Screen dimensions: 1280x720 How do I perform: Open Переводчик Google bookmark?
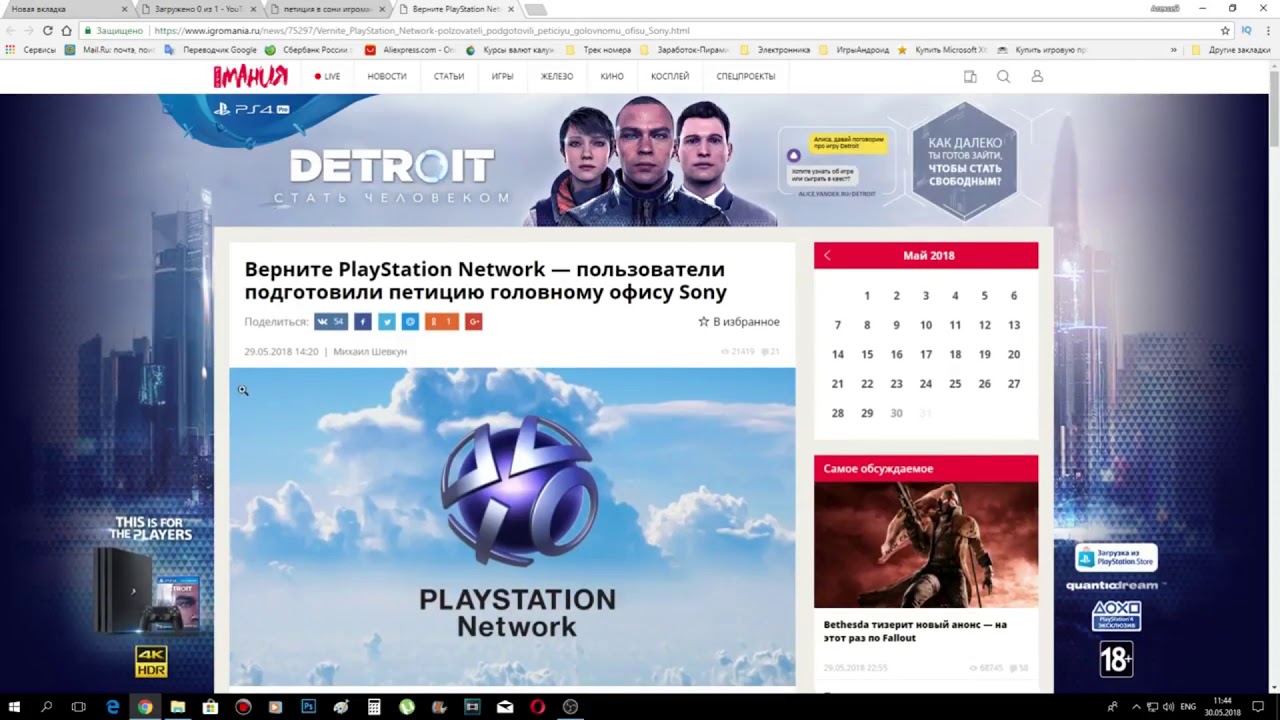click(x=211, y=49)
